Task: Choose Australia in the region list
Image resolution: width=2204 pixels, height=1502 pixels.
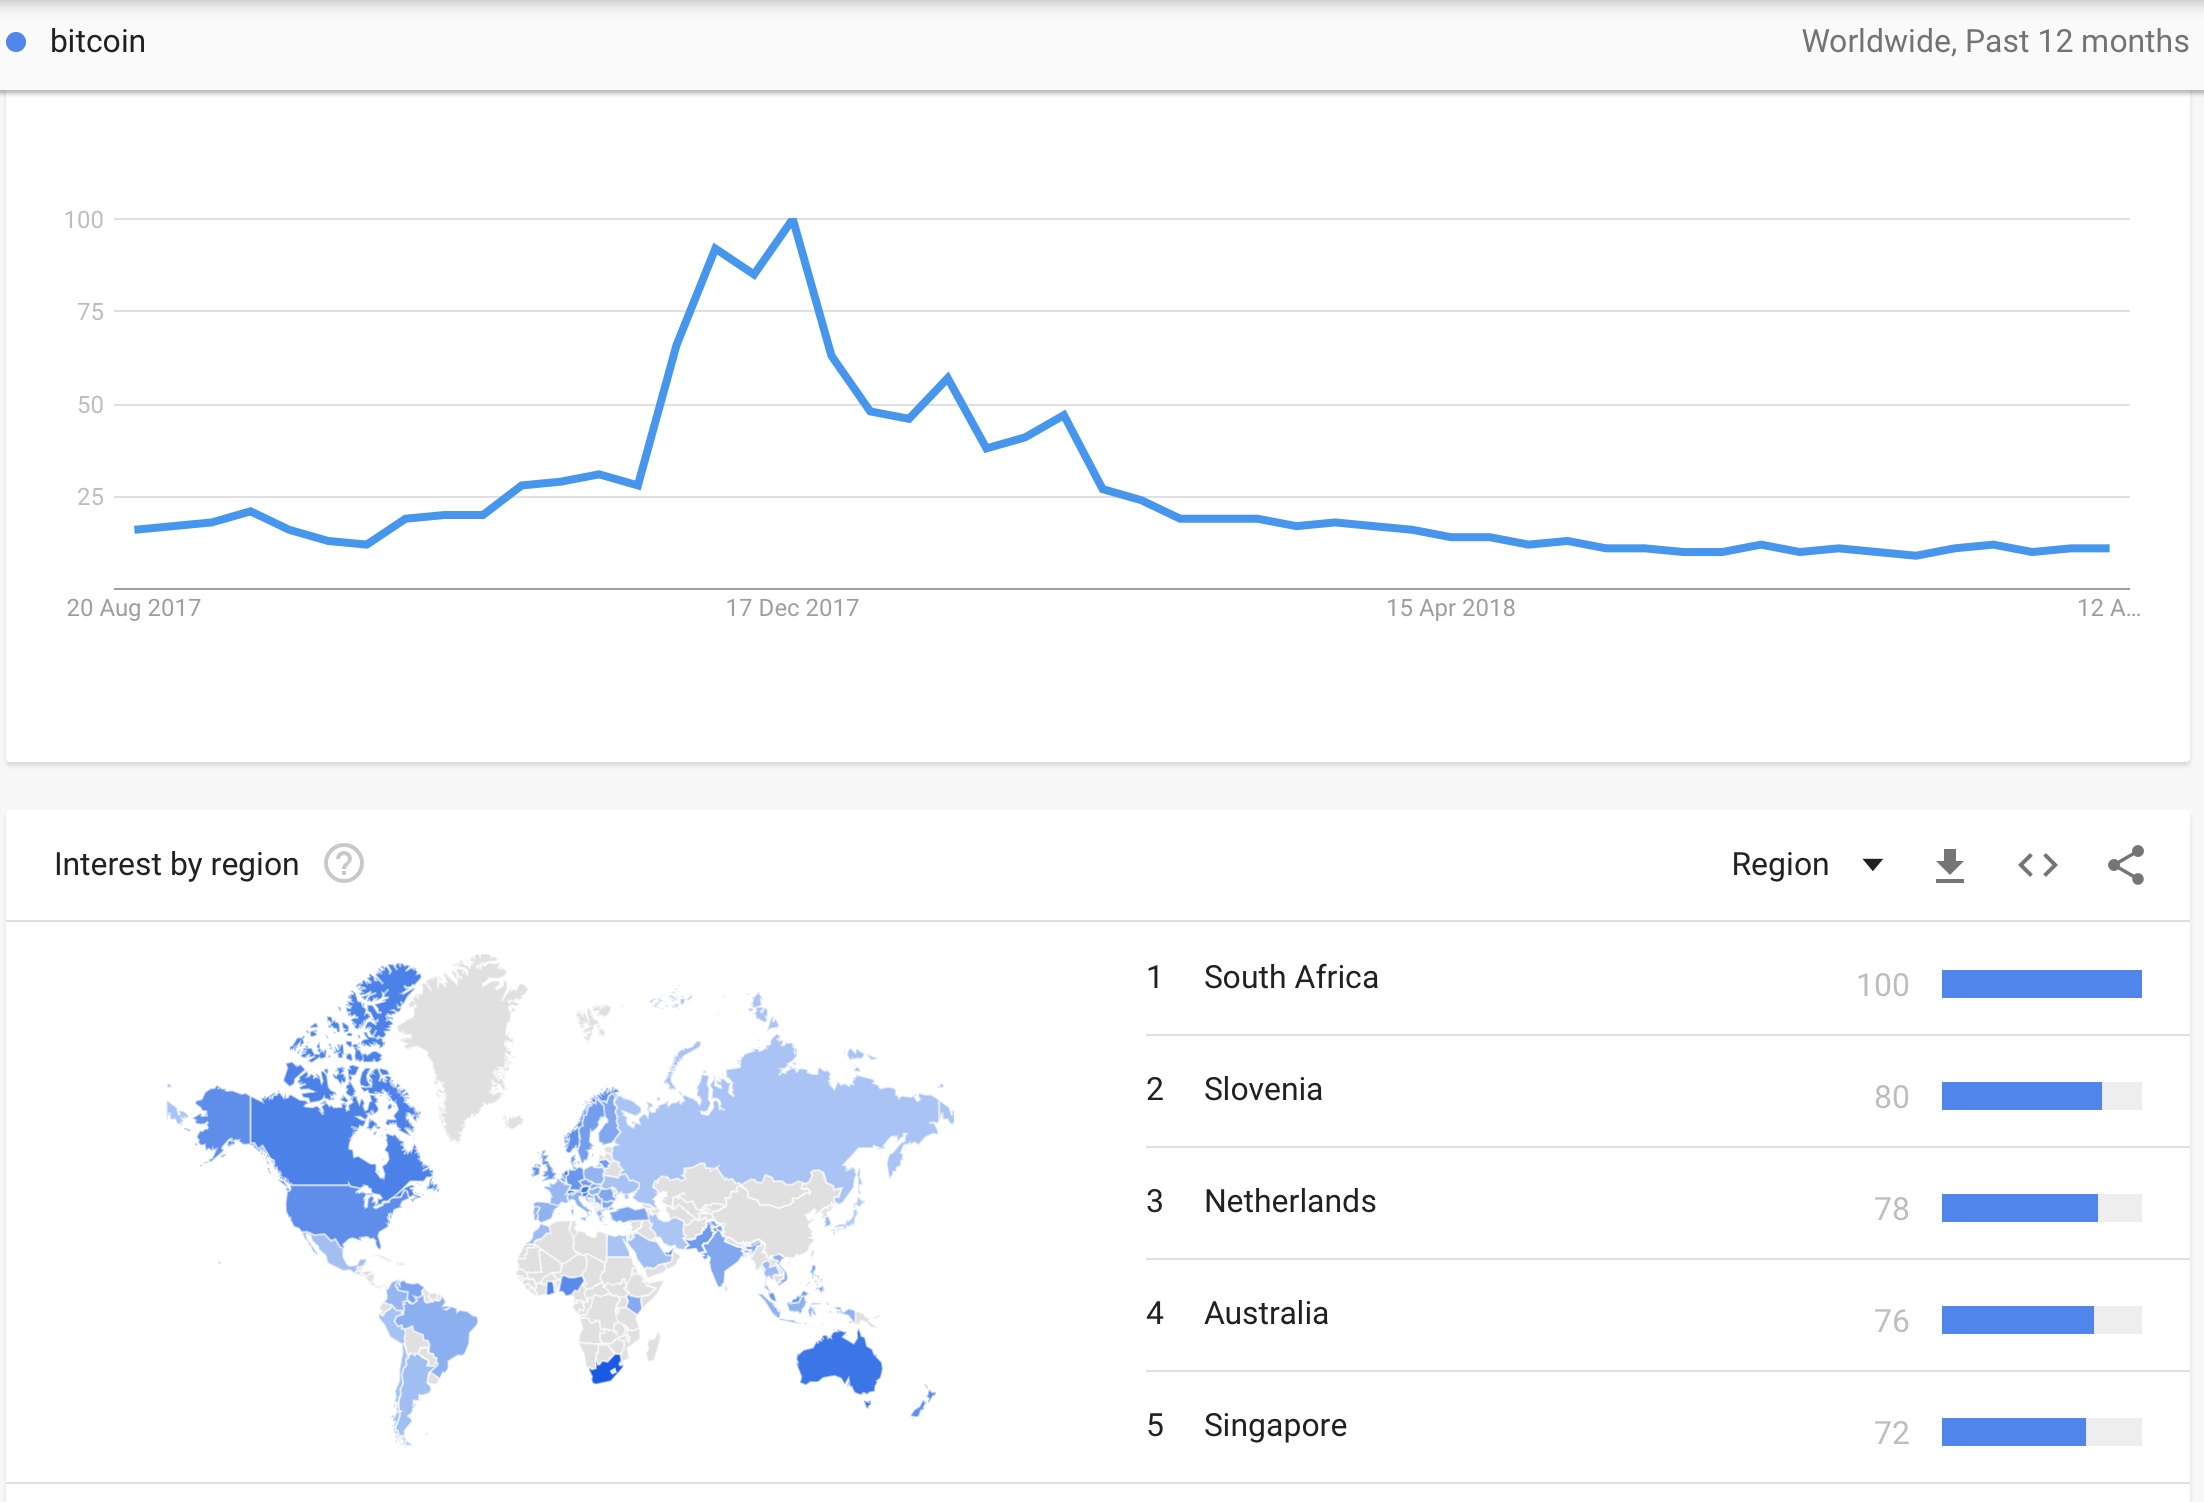Action: pos(1643,1315)
